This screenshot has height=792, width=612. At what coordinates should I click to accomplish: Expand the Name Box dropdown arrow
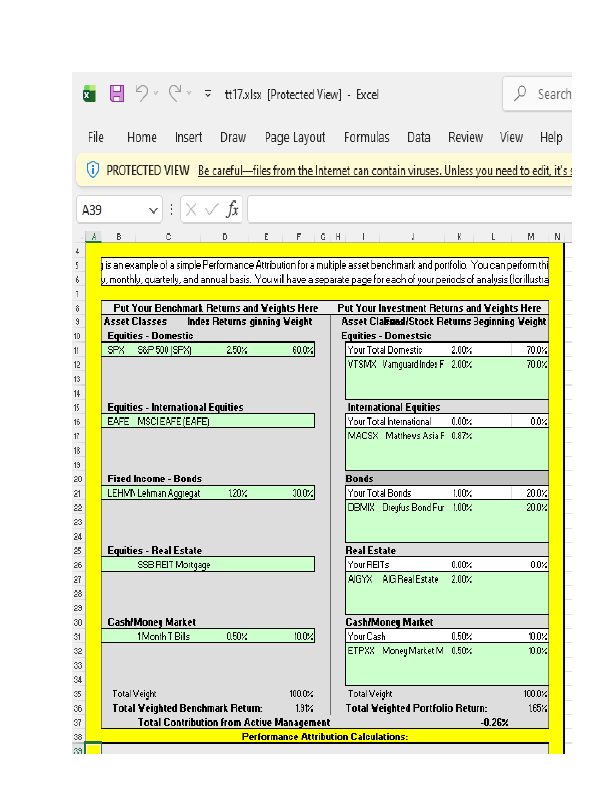coord(154,210)
